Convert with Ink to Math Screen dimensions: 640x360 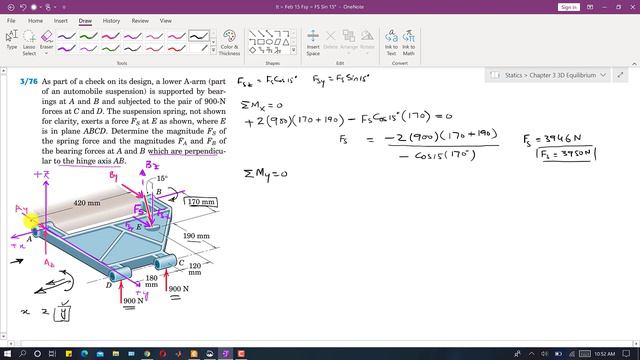tap(409, 42)
